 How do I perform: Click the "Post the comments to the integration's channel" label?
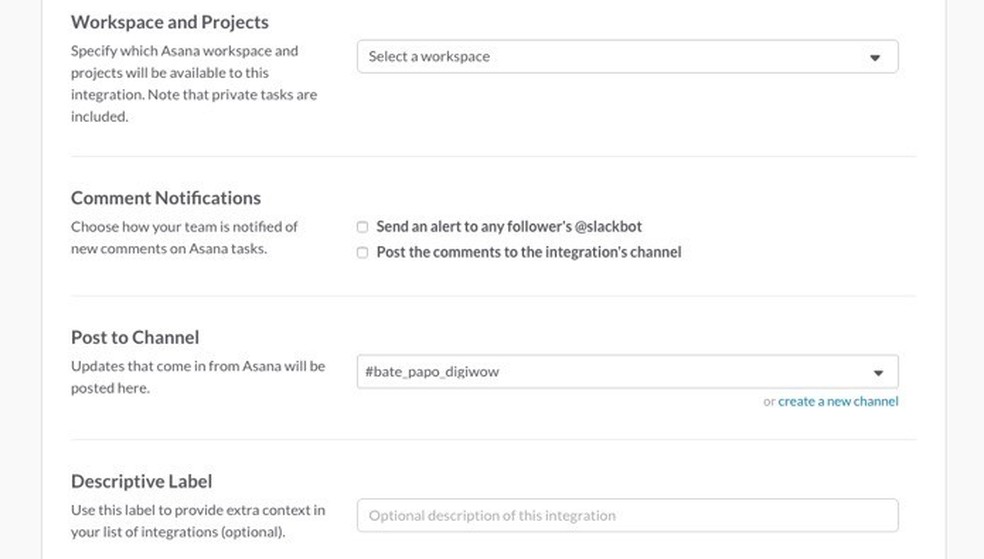(x=528, y=253)
